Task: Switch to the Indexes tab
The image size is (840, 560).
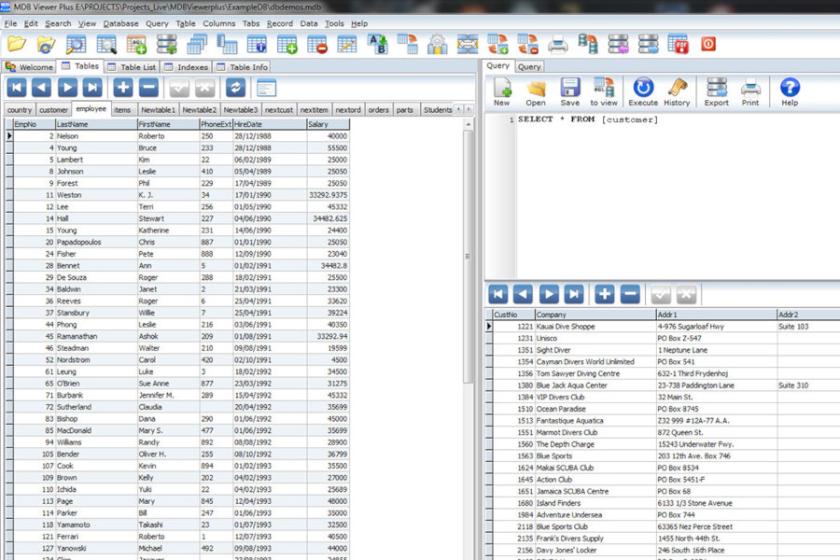Action: coord(186,67)
